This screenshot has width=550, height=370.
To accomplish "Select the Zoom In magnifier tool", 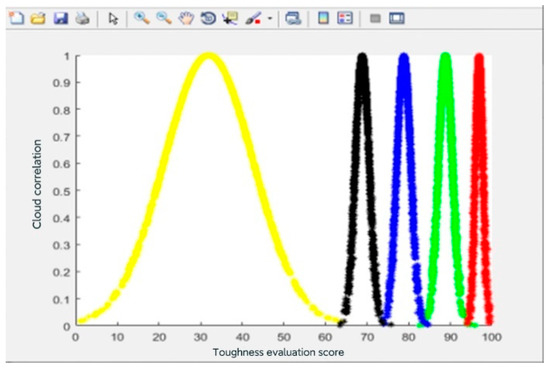I will [142, 18].
